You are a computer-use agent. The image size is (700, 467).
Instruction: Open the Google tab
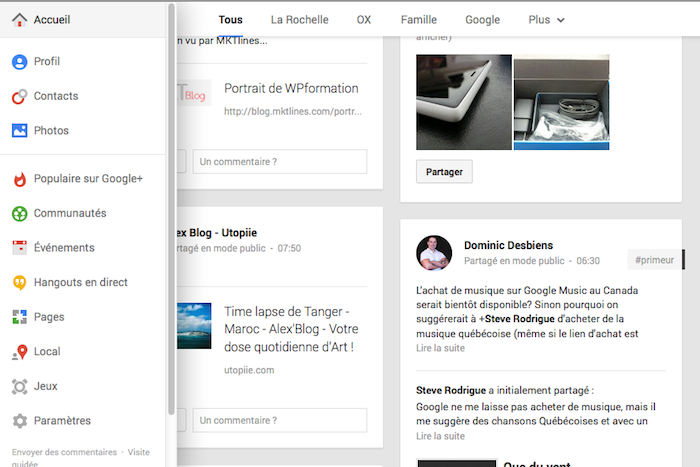[x=483, y=20]
